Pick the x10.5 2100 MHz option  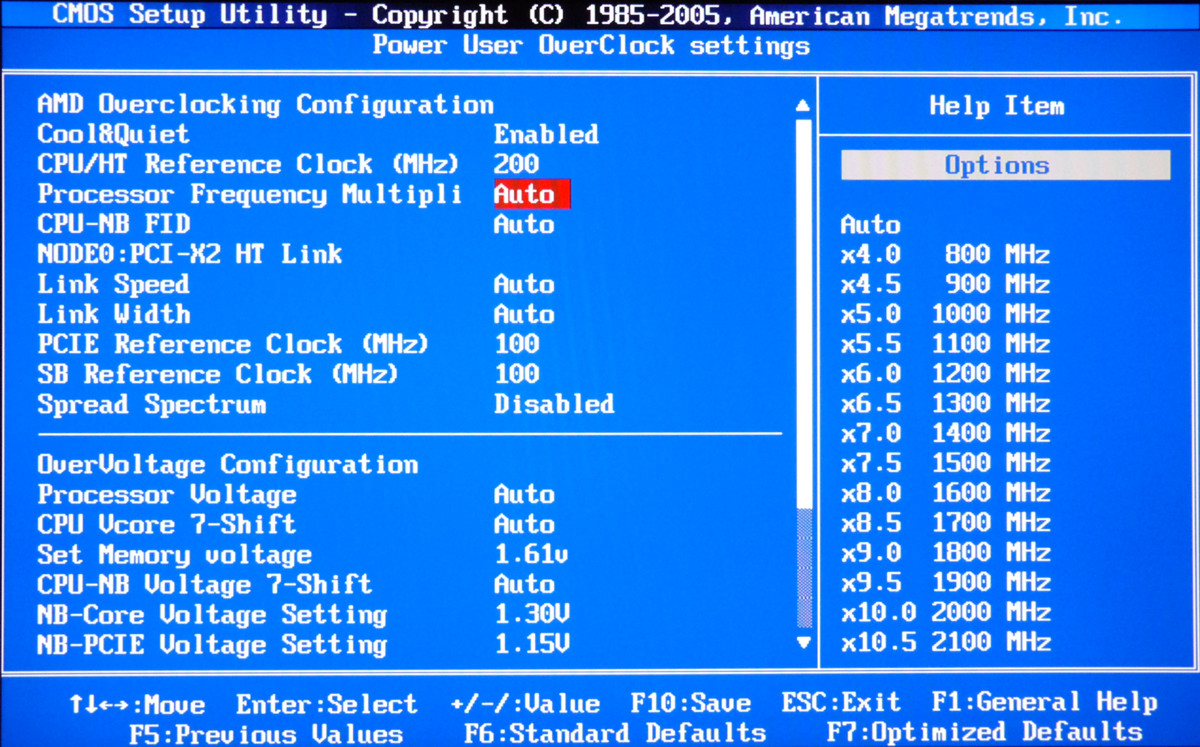click(x=945, y=642)
